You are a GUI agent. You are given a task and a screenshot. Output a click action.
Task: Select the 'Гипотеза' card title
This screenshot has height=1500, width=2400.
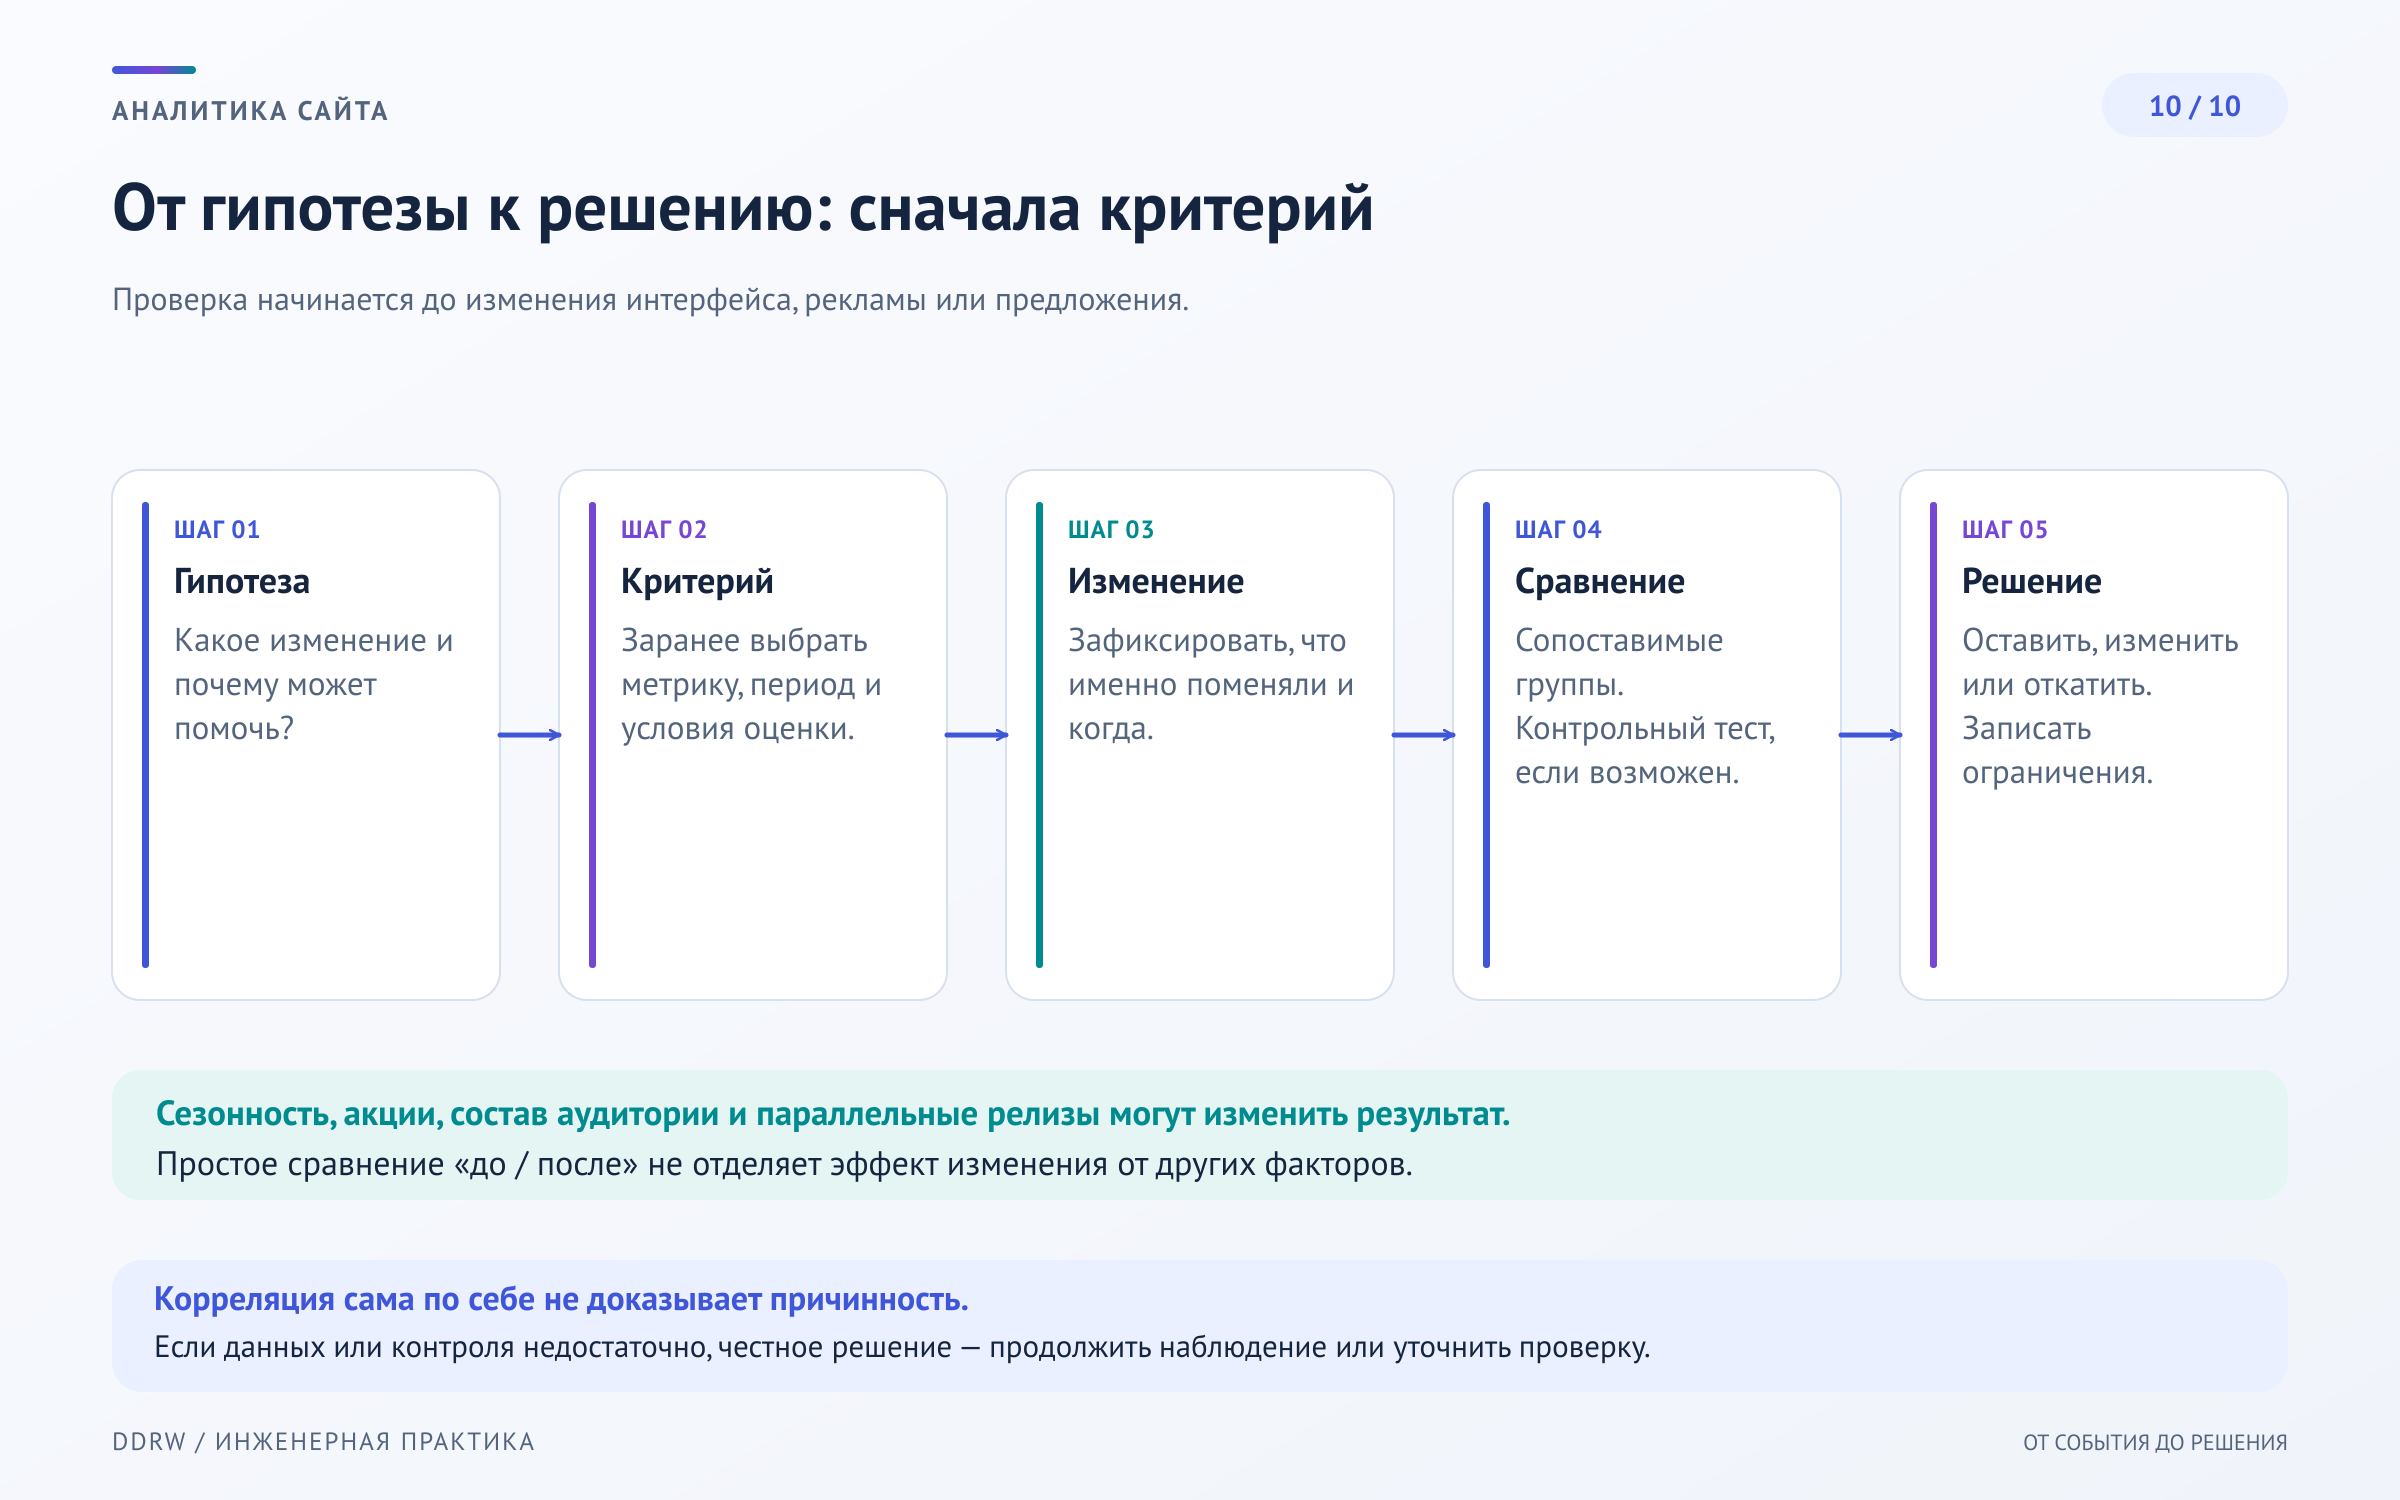(x=242, y=581)
